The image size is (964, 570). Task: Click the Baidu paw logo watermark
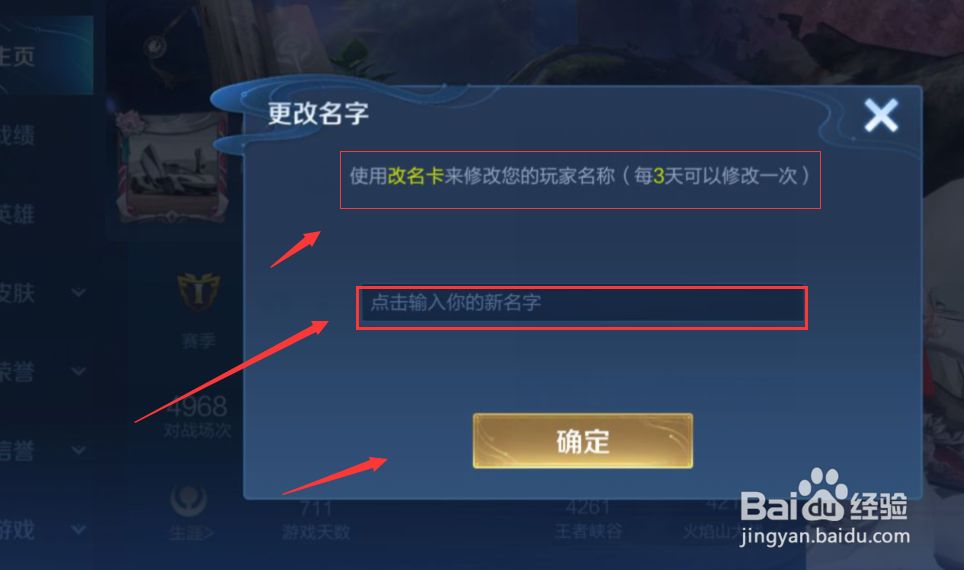coord(821,495)
